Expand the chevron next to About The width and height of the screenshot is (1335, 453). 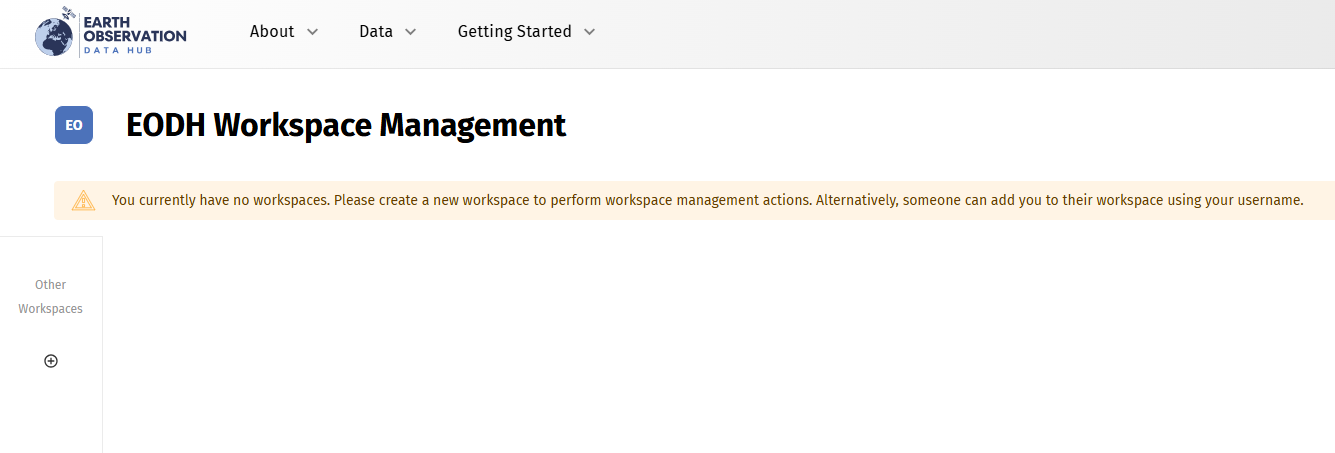click(x=312, y=32)
